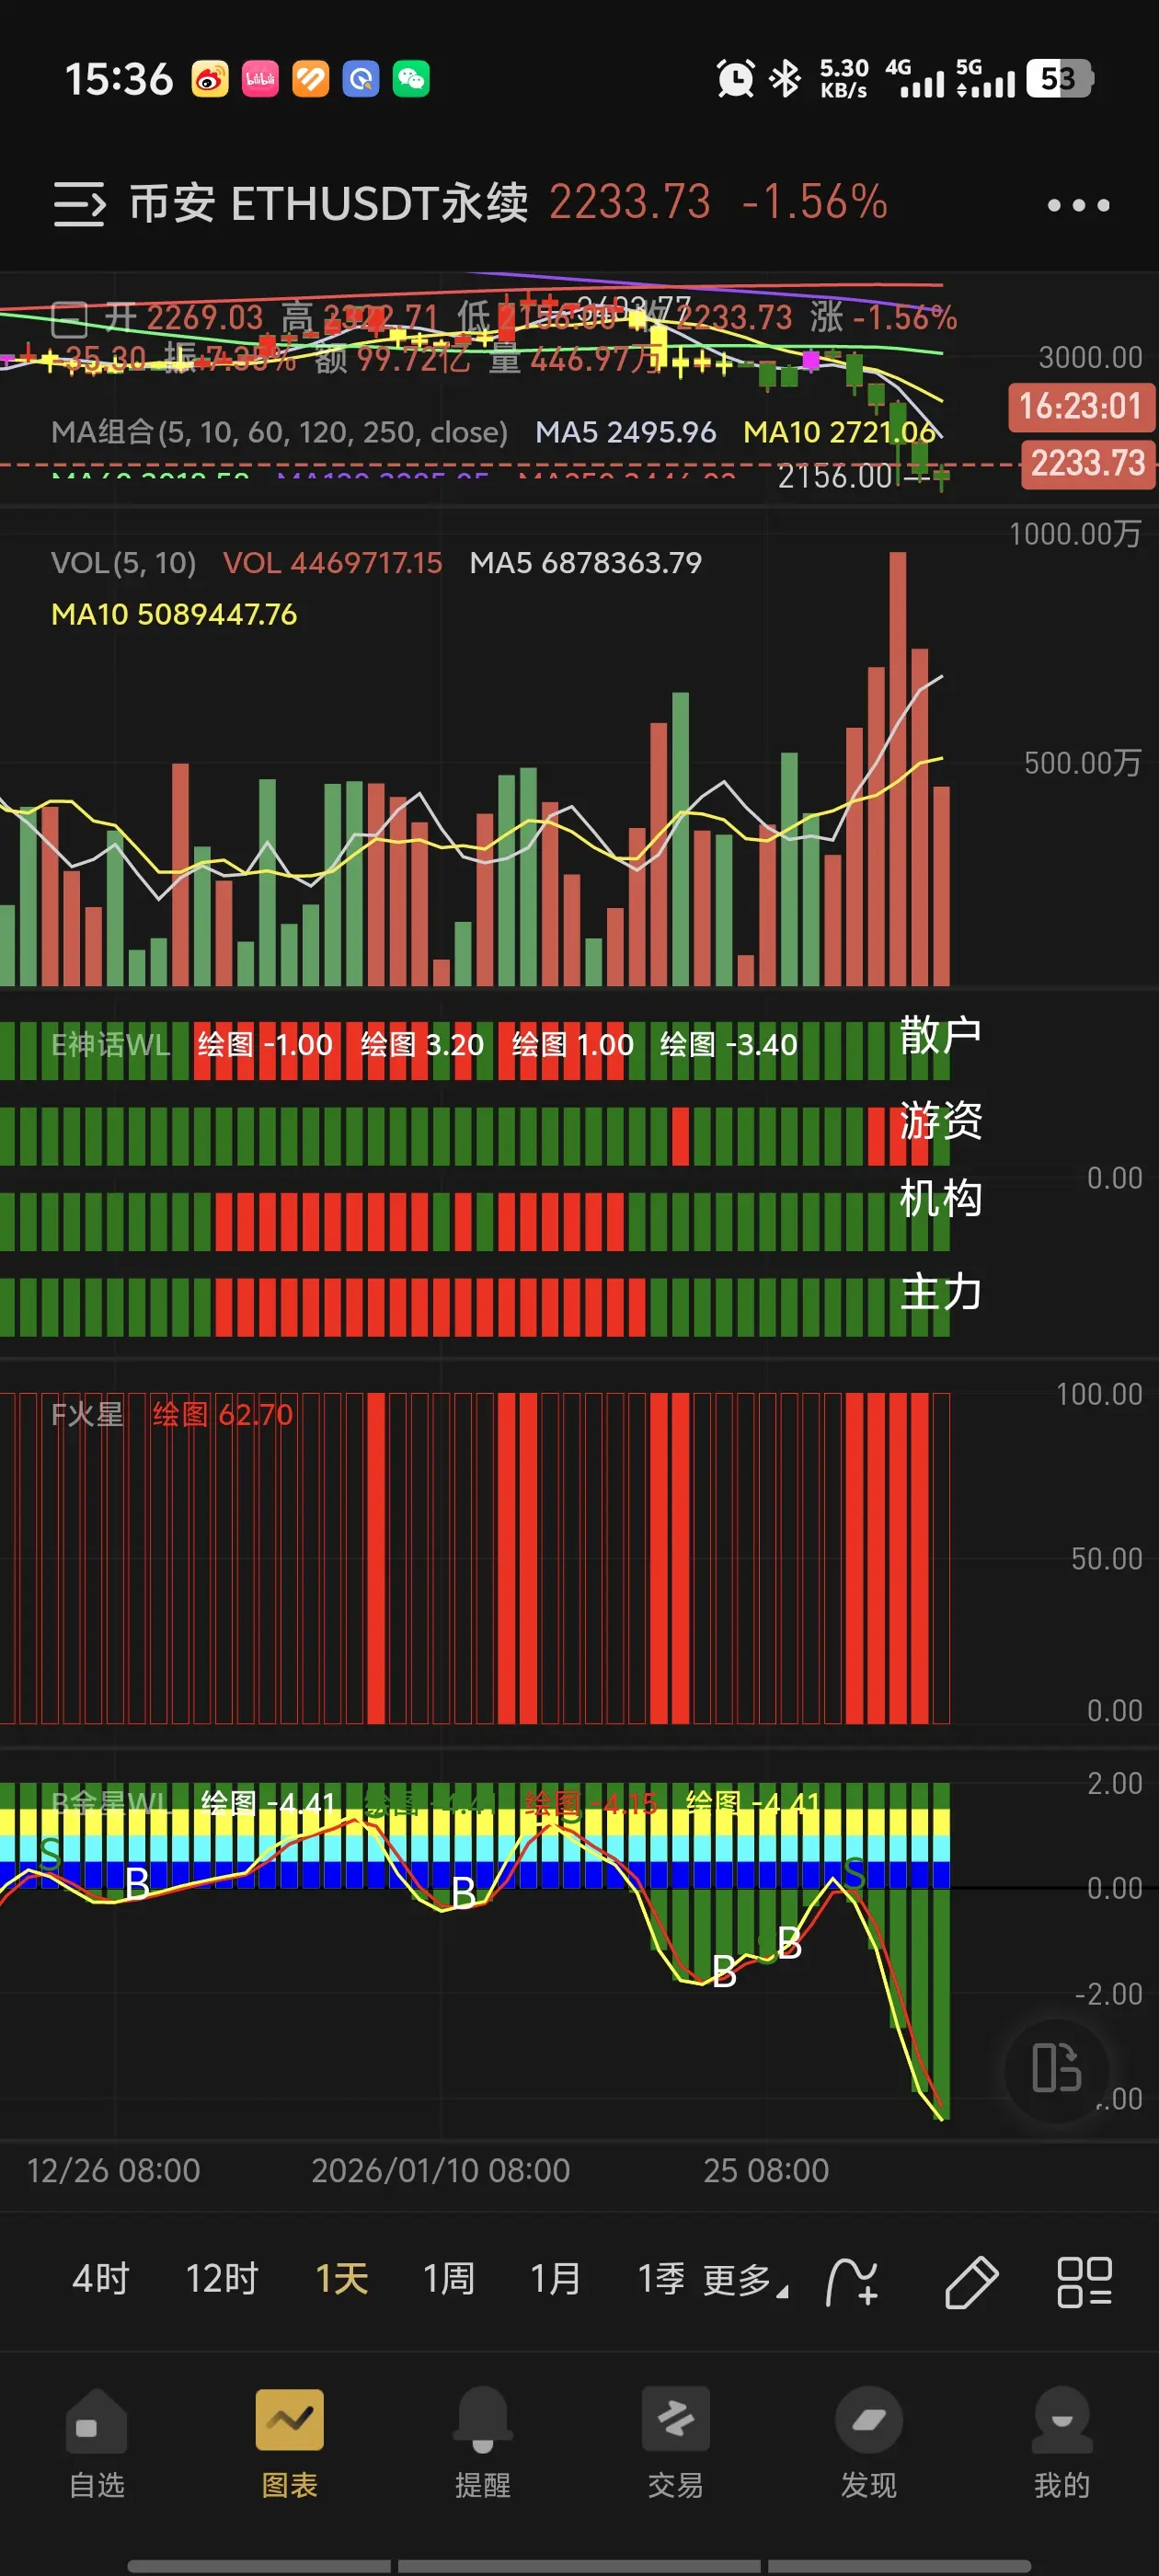
Task: Tap the 绘图 62.70 value label
Action: 223,1415
